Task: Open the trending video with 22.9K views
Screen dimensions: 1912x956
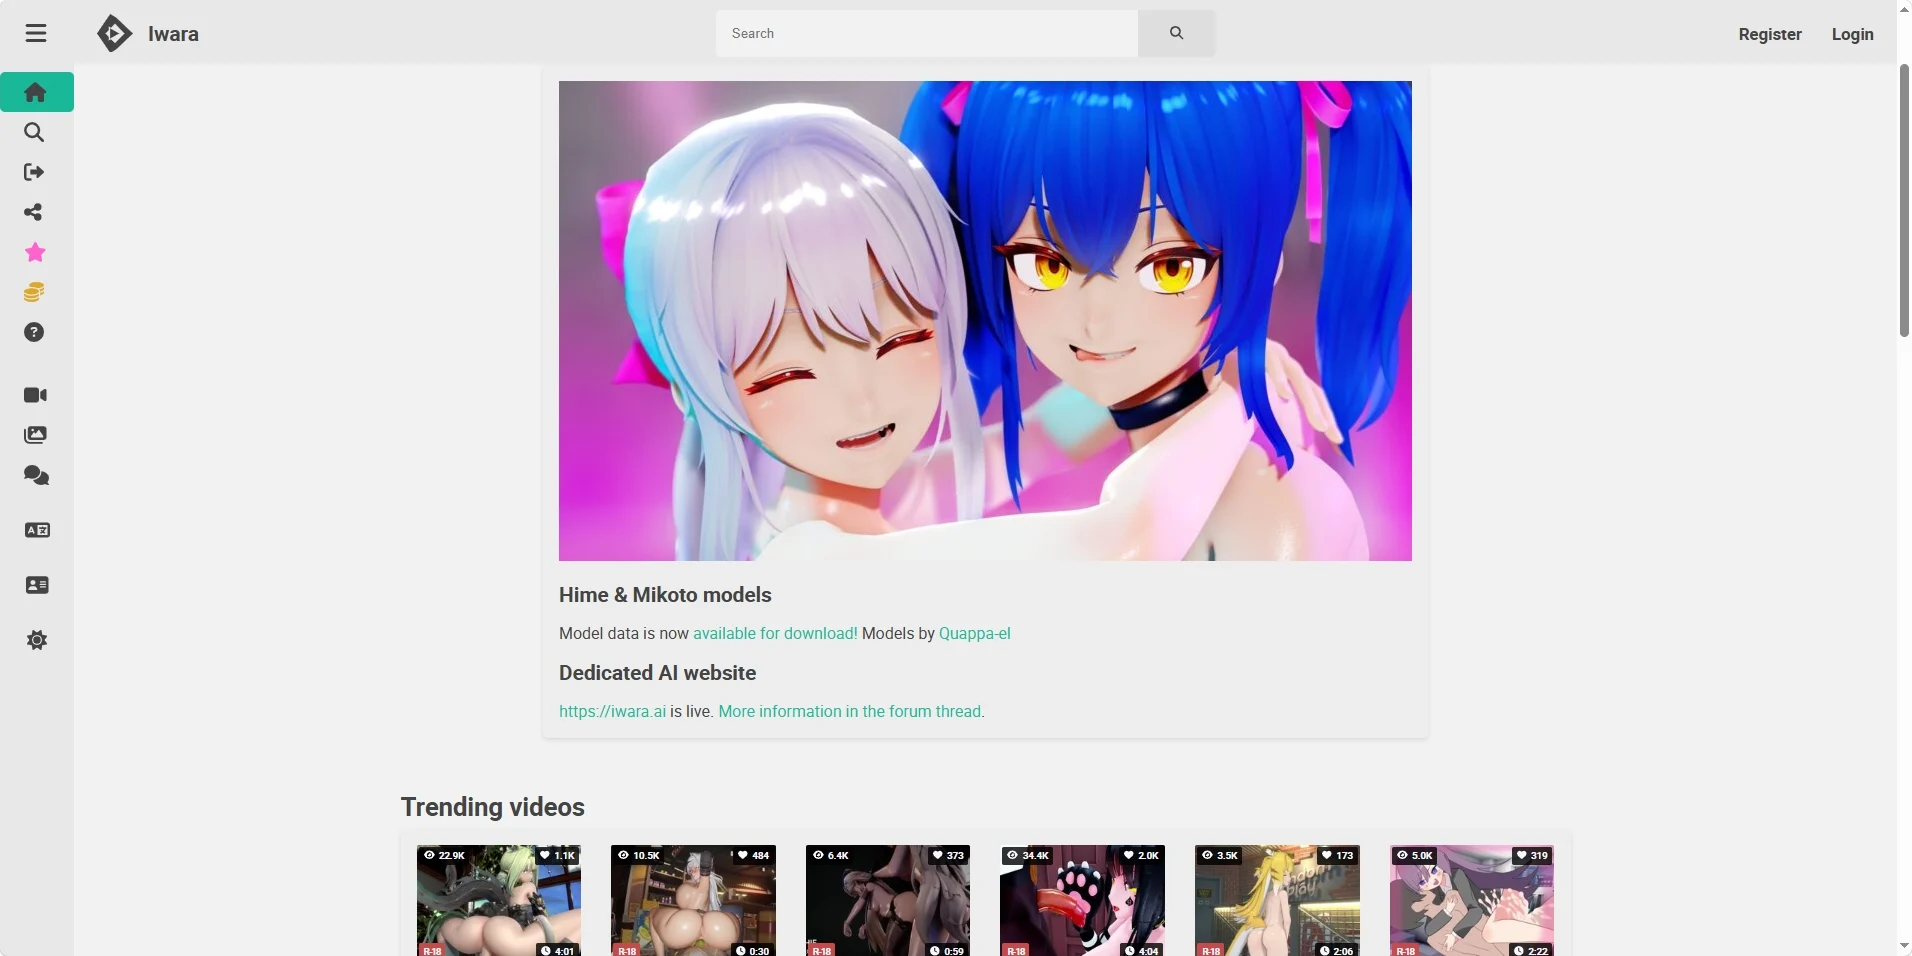Action: [x=499, y=901]
